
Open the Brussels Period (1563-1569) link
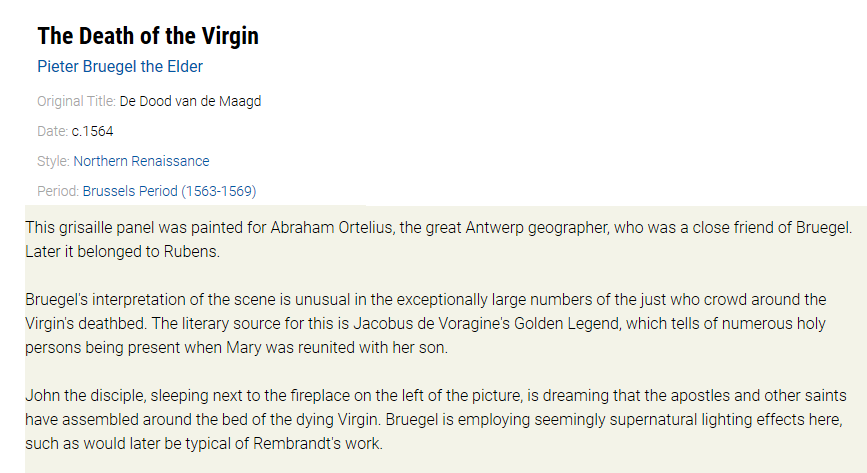point(169,191)
